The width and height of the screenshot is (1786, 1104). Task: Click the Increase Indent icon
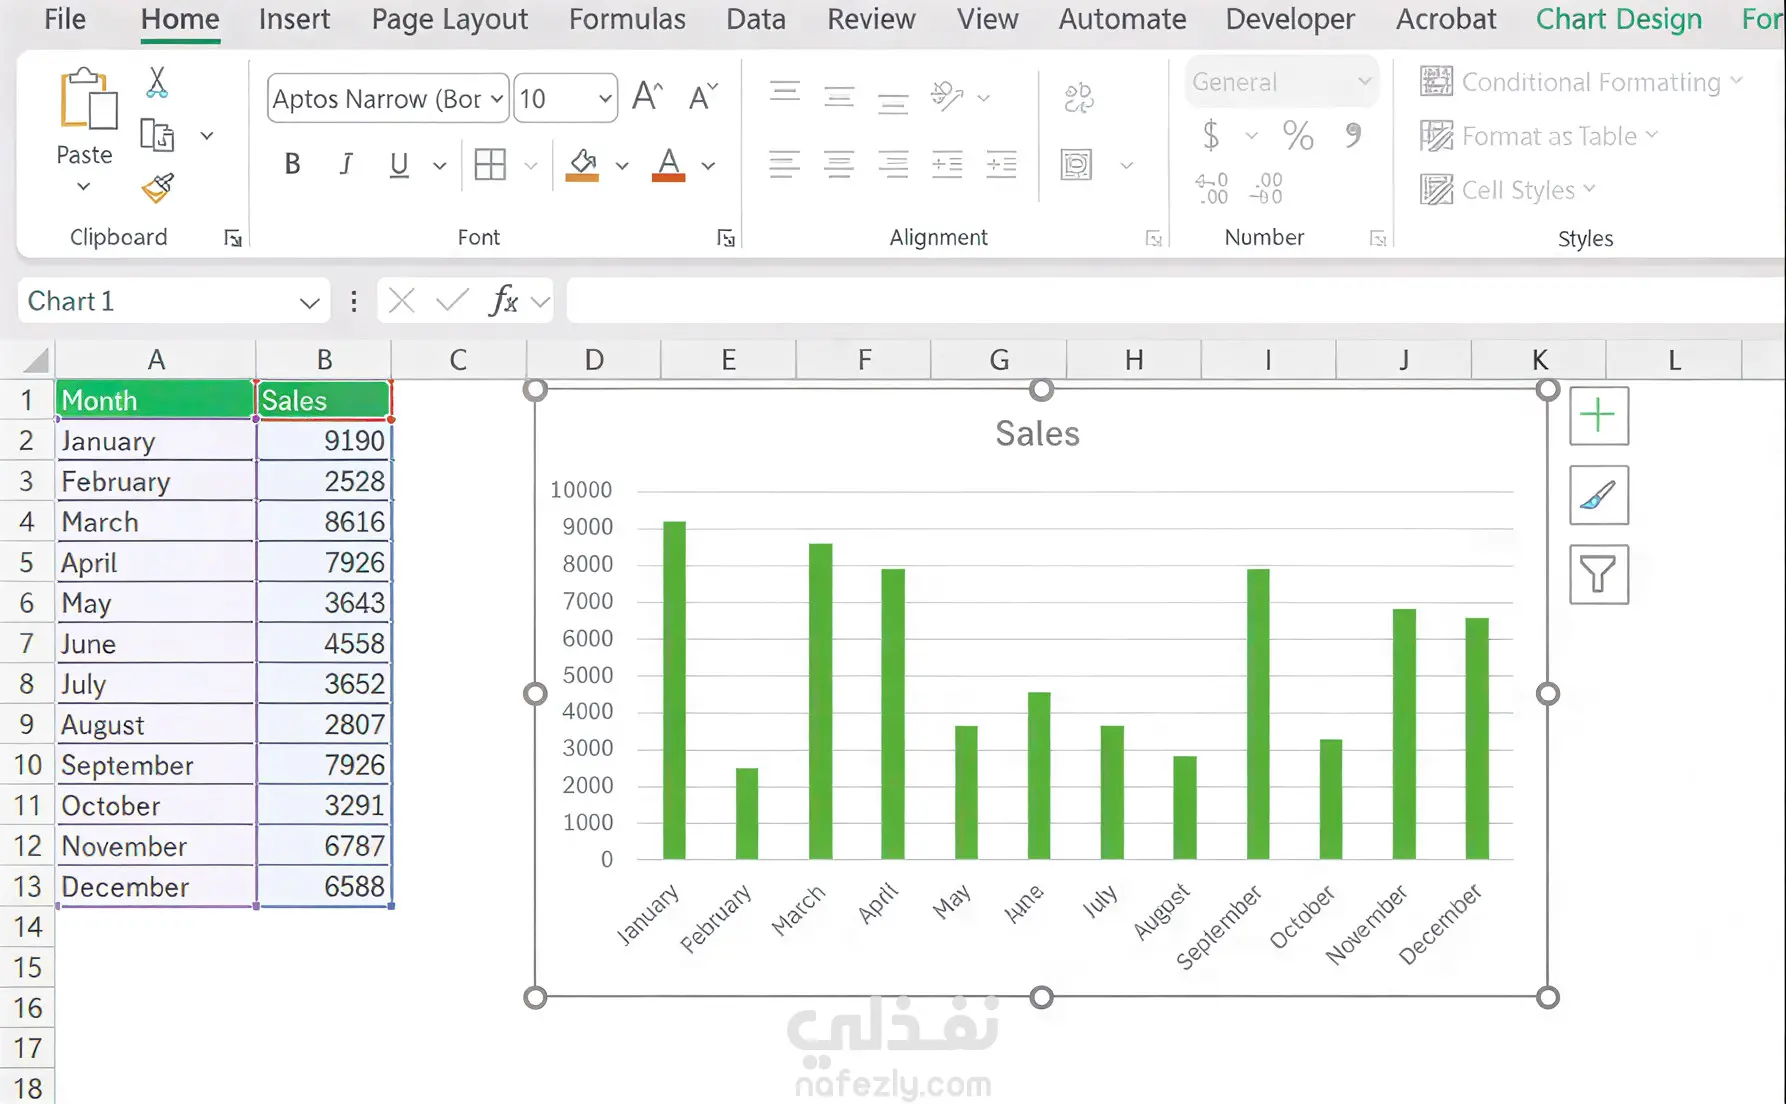point(1001,164)
